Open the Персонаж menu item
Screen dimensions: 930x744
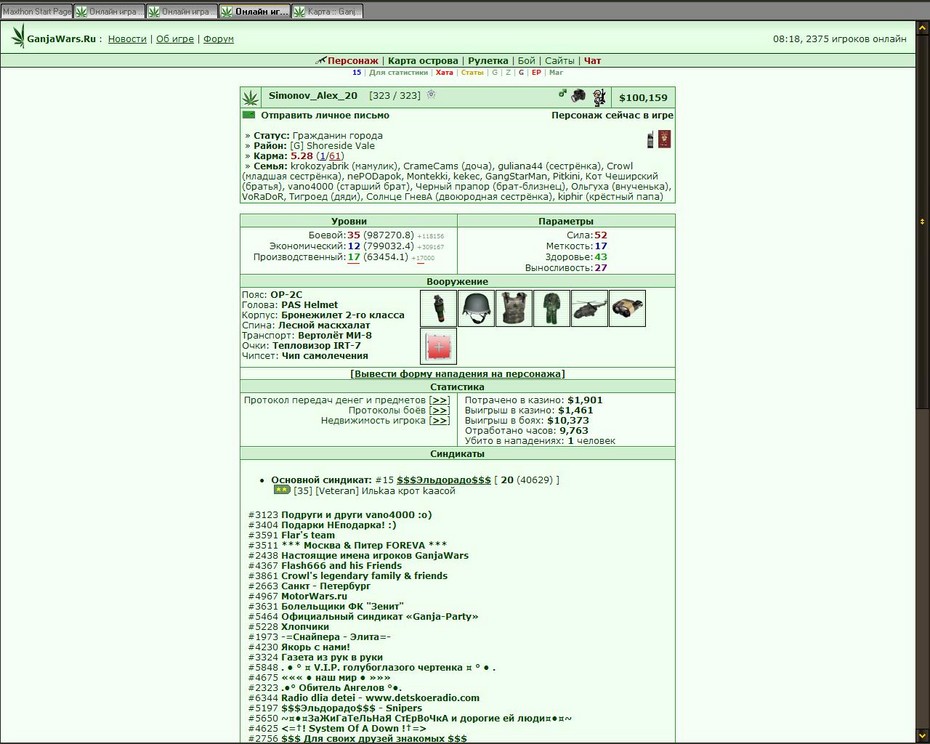(x=352, y=61)
